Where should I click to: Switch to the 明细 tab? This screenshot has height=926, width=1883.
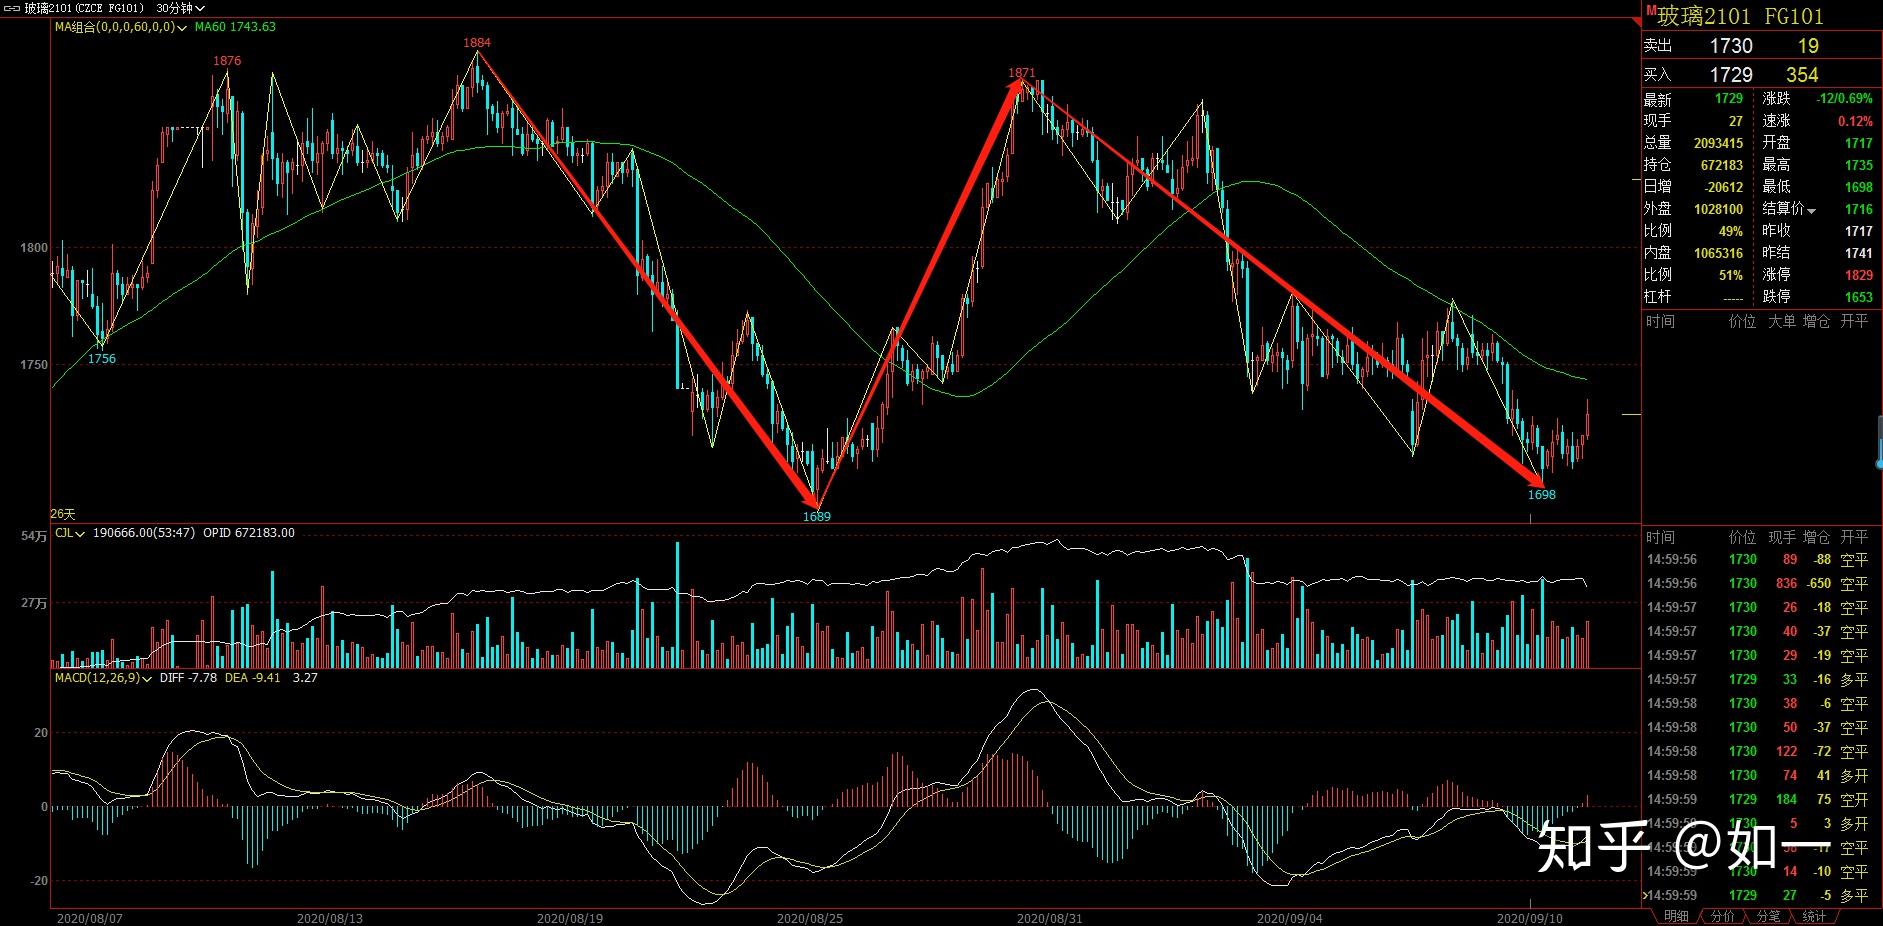pyautogui.click(x=1676, y=916)
